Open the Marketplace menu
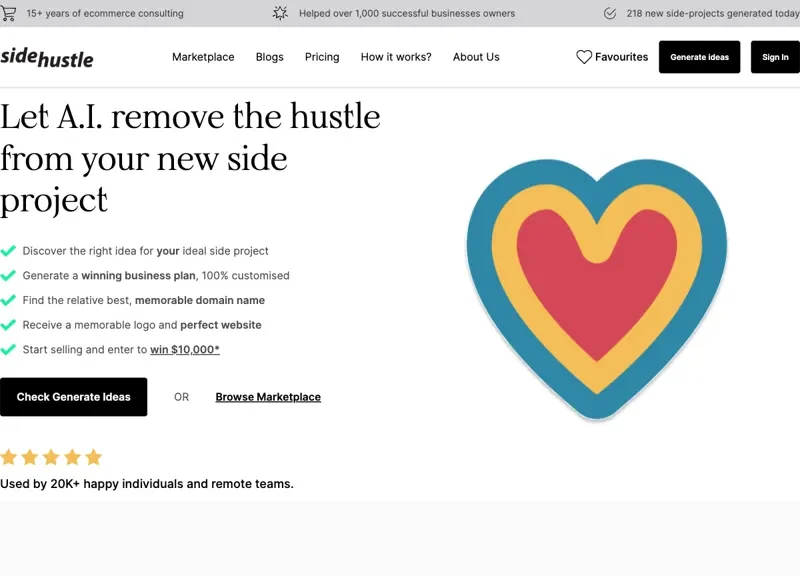800x576 pixels. click(x=203, y=57)
